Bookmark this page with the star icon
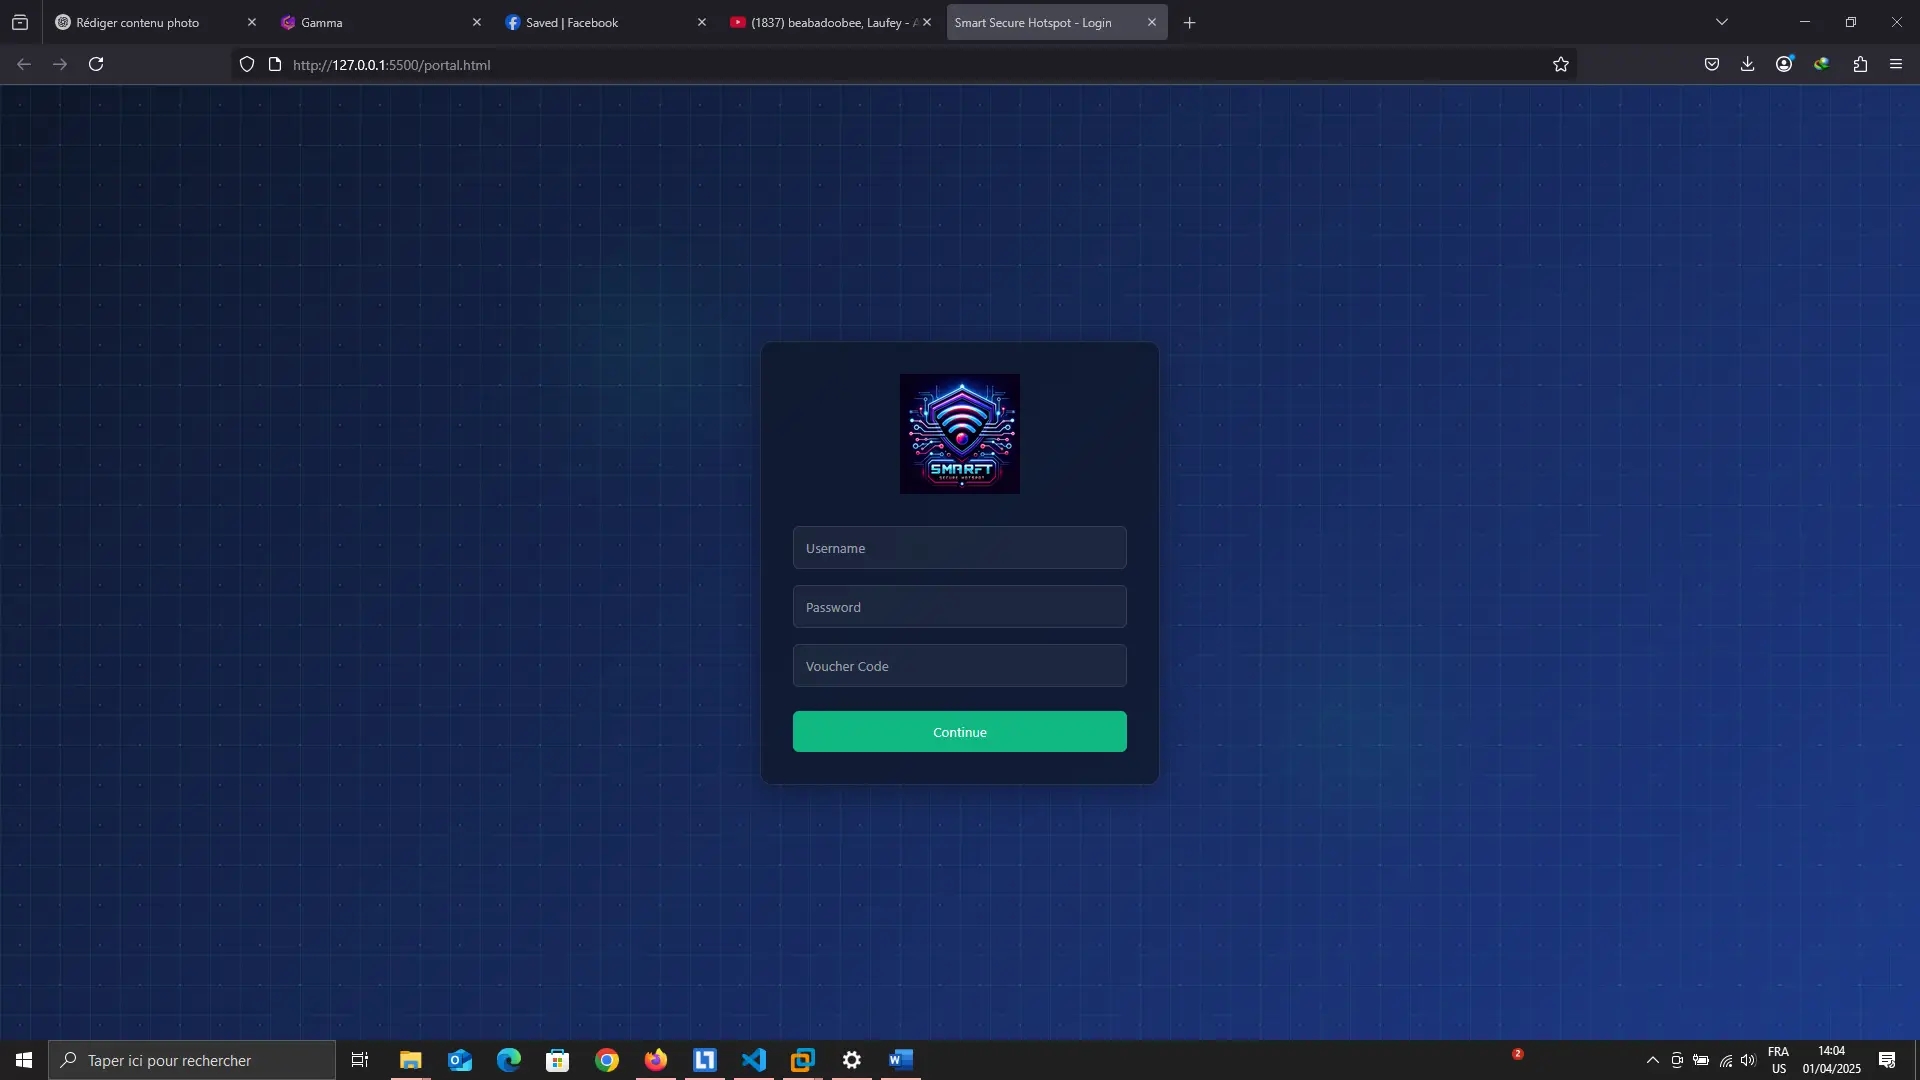The width and height of the screenshot is (1920, 1080). click(1561, 65)
